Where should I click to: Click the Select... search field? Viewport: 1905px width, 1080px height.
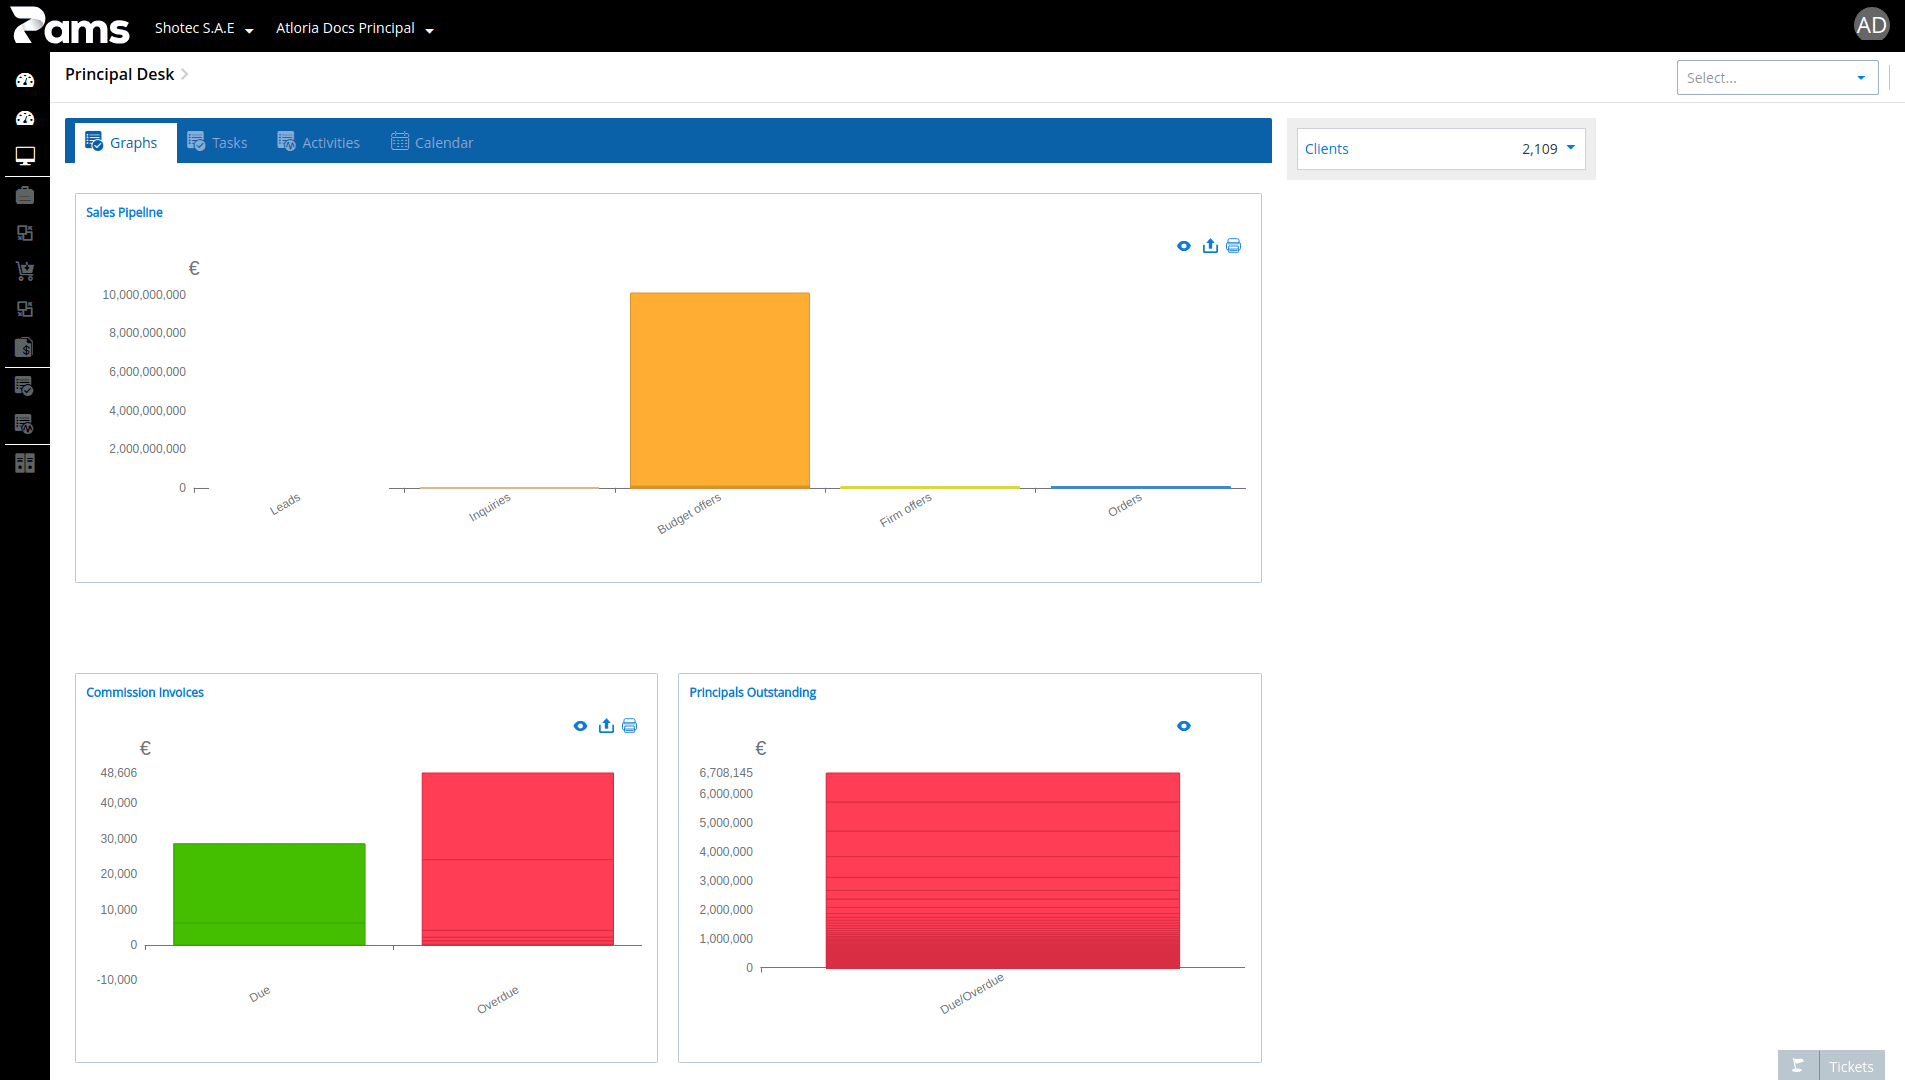pos(1777,78)
